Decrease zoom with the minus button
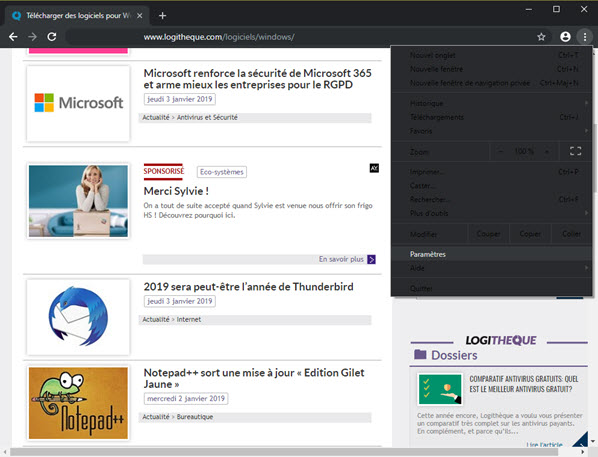Image resolution: width=598 pixels, height=457 pixels. 500,151
